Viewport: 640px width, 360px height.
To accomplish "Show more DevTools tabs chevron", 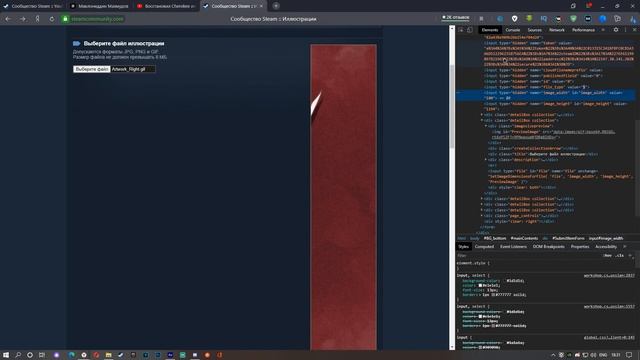I will (603, 30).
